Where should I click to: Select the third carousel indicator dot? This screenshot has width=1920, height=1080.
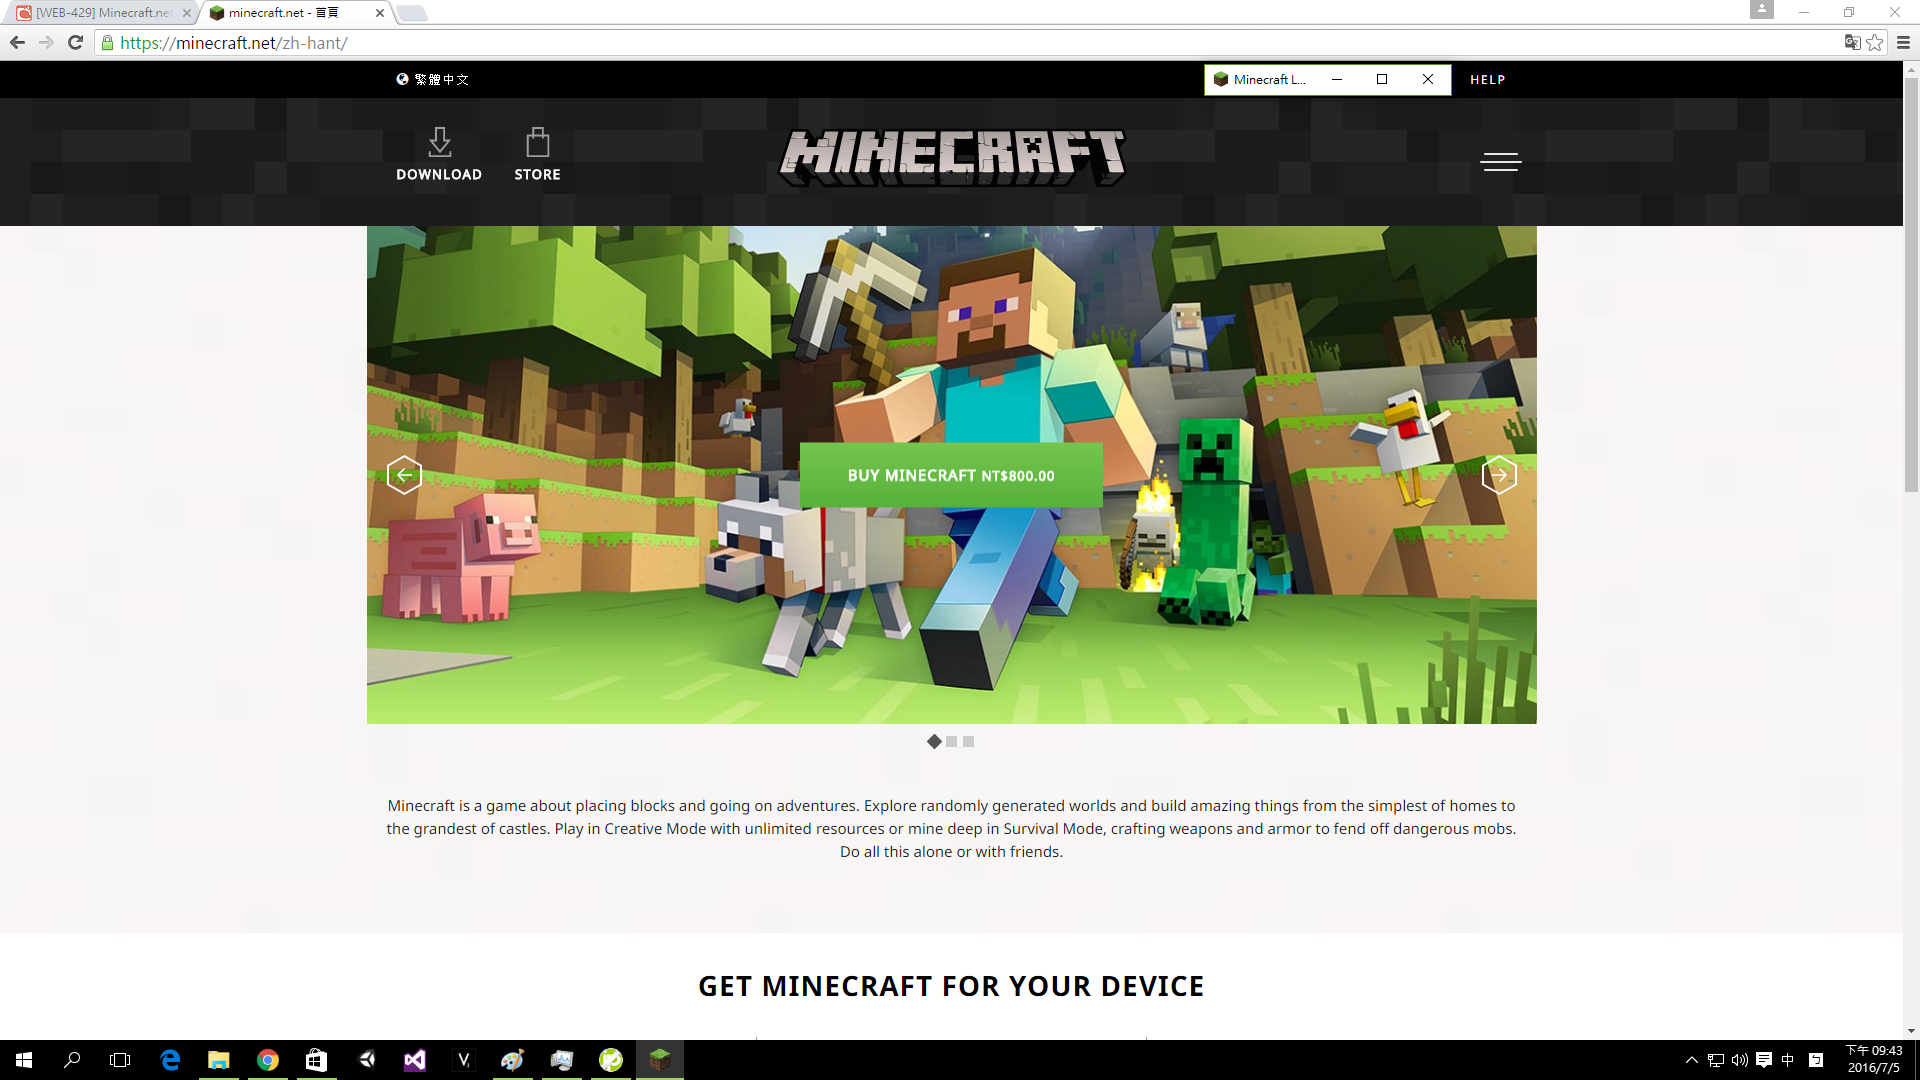[x=968, y=741]
